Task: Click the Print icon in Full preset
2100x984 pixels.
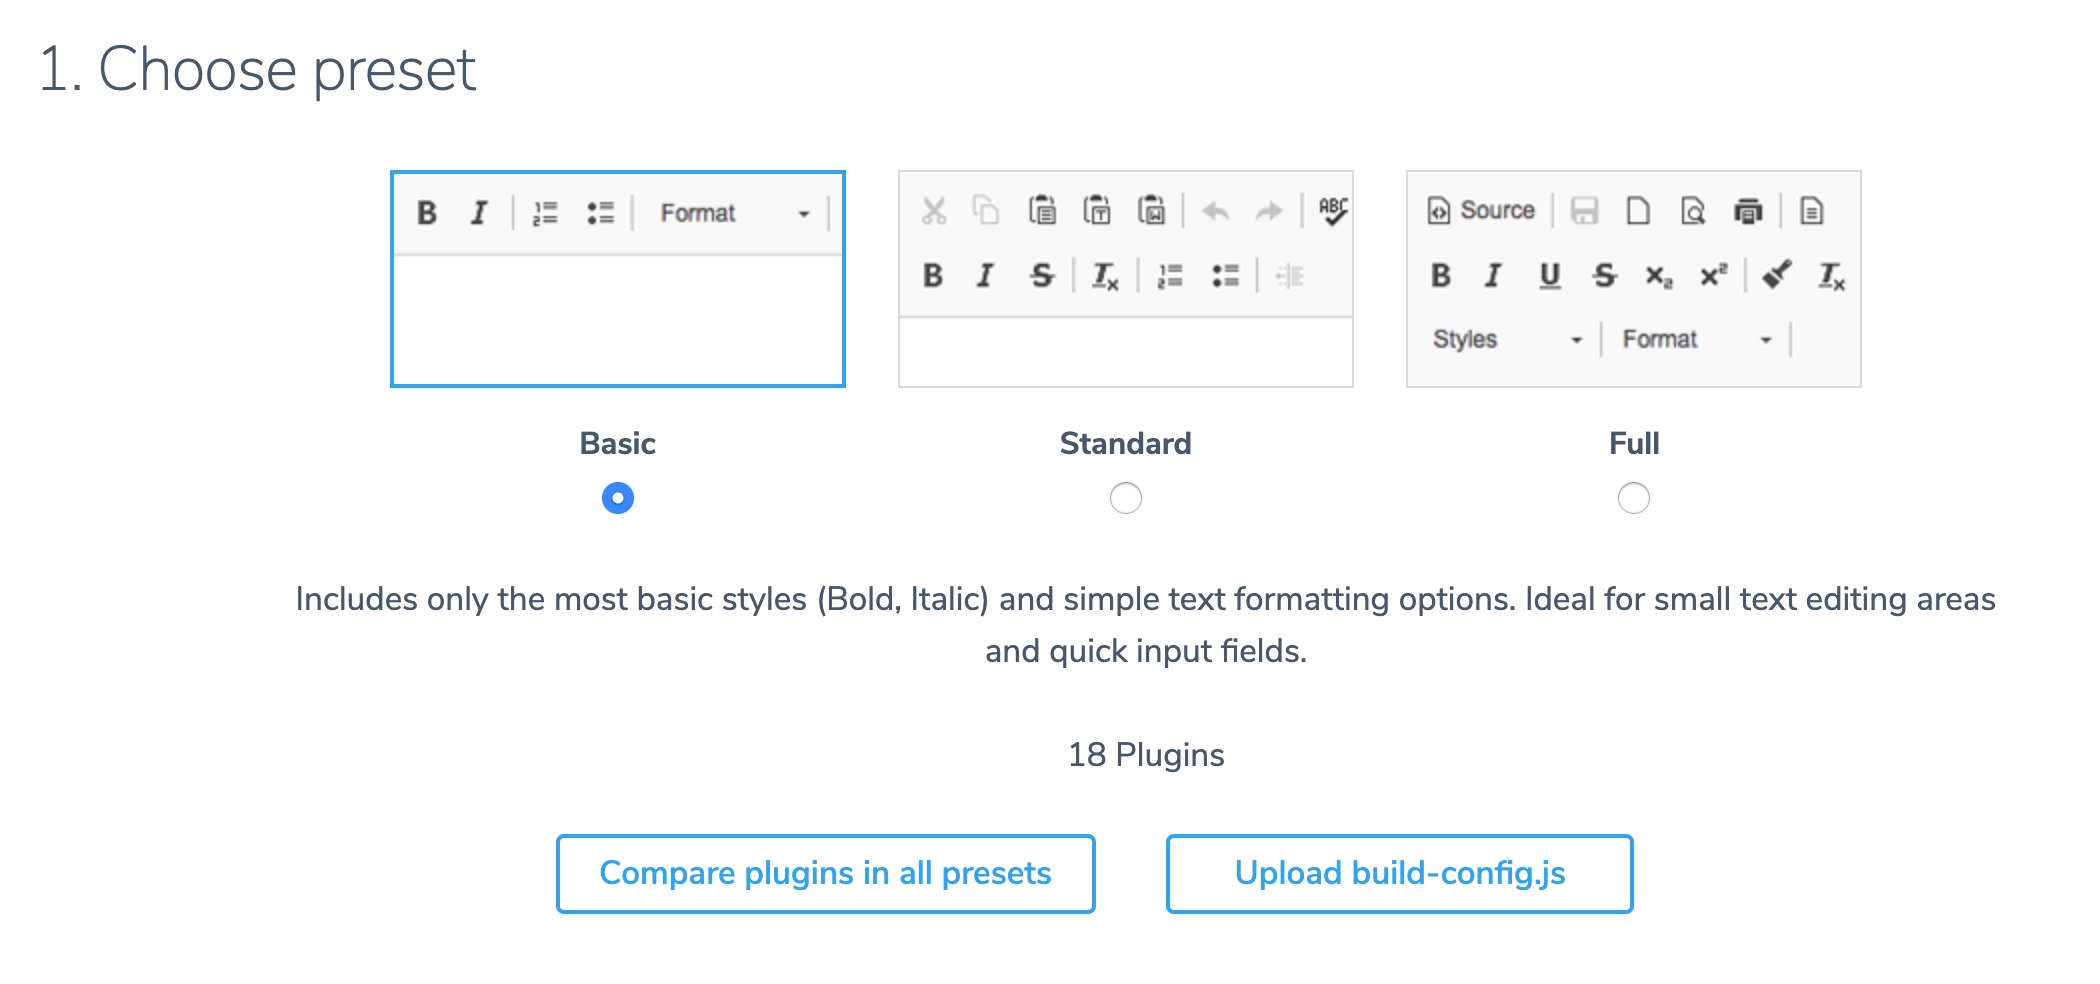Action: pos(1747,211)
